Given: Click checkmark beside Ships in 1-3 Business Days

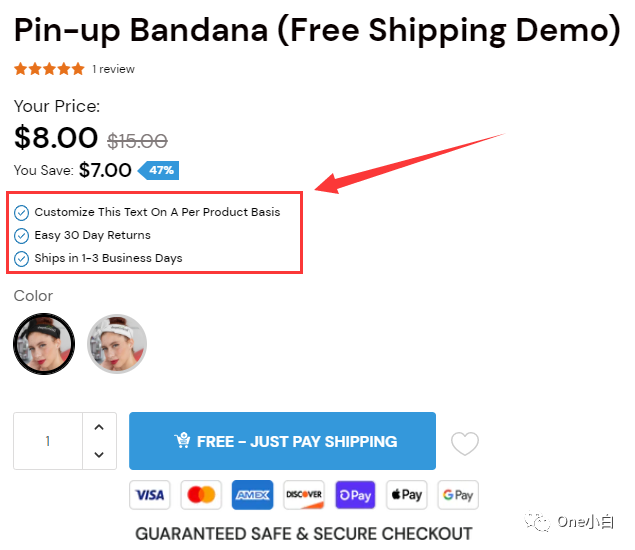Looking at the screenshot, I should [21, 259].
